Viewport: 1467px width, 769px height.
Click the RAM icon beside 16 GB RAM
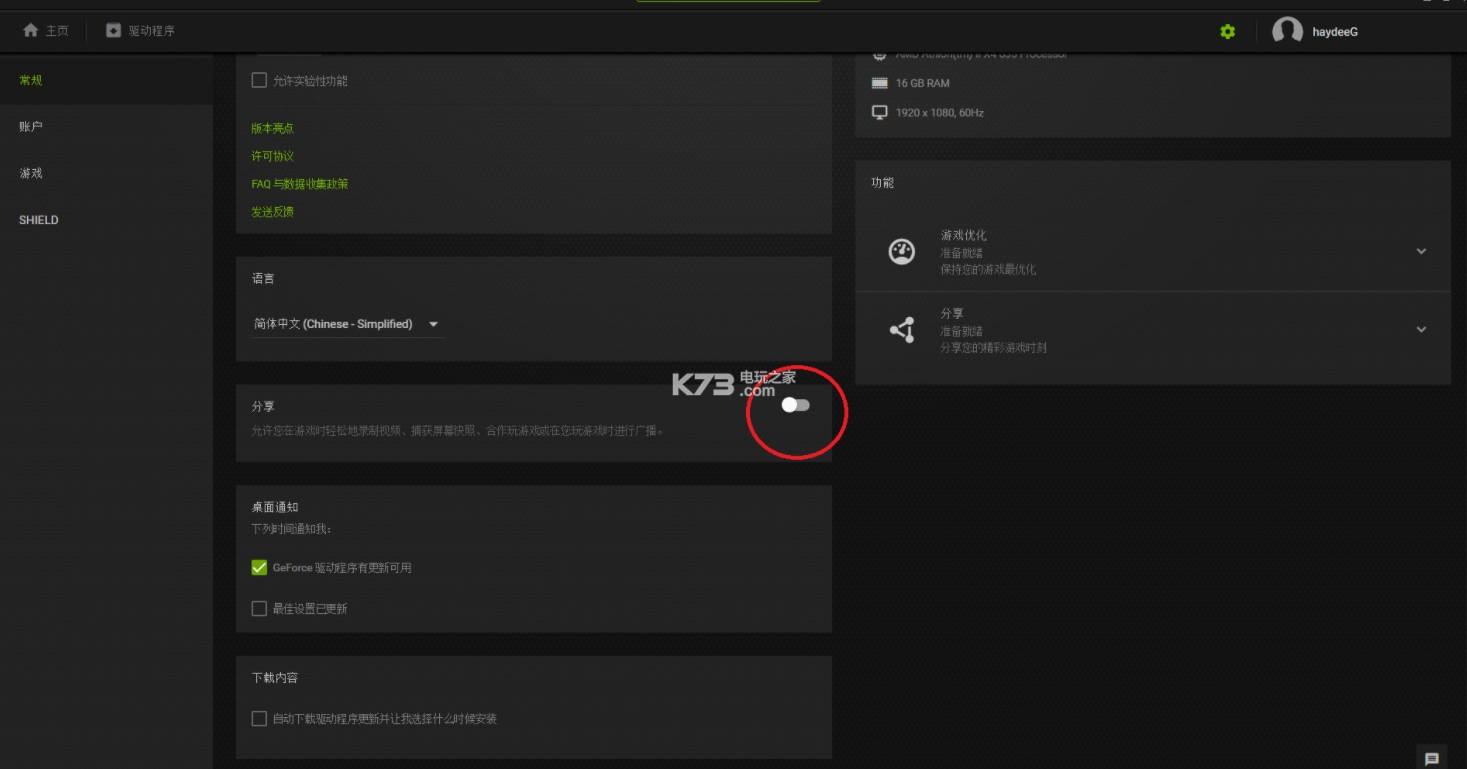pos(880,83)
